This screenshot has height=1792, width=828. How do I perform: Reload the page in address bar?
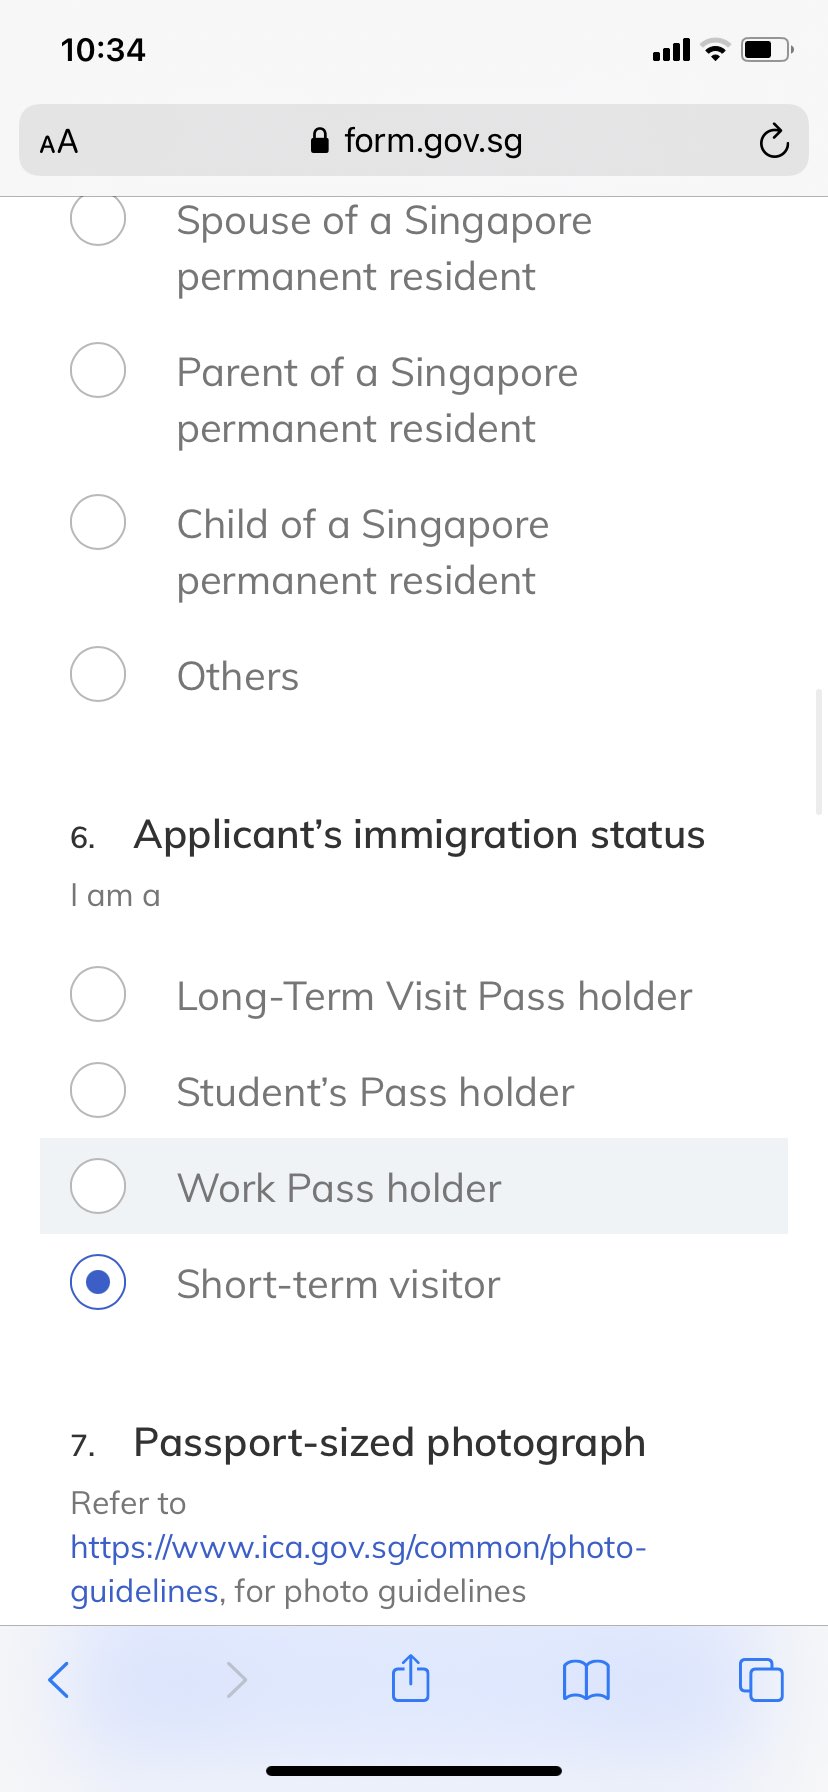click(773, 141)
